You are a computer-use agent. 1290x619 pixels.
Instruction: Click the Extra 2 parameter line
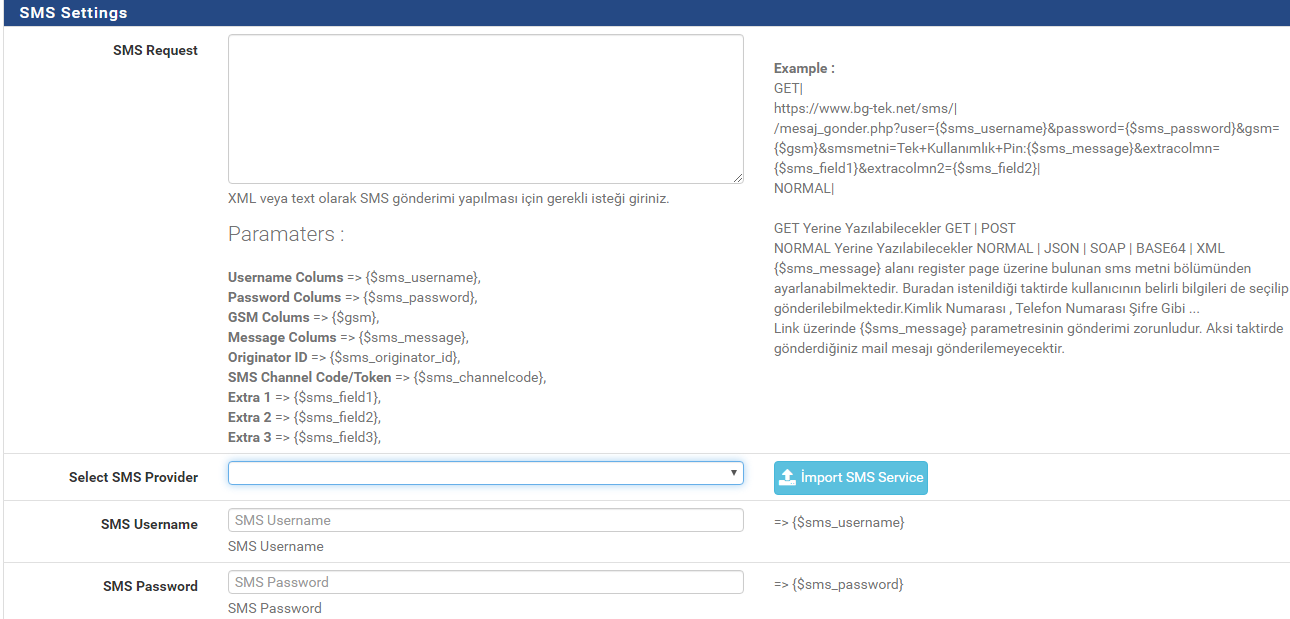(304, 417)
